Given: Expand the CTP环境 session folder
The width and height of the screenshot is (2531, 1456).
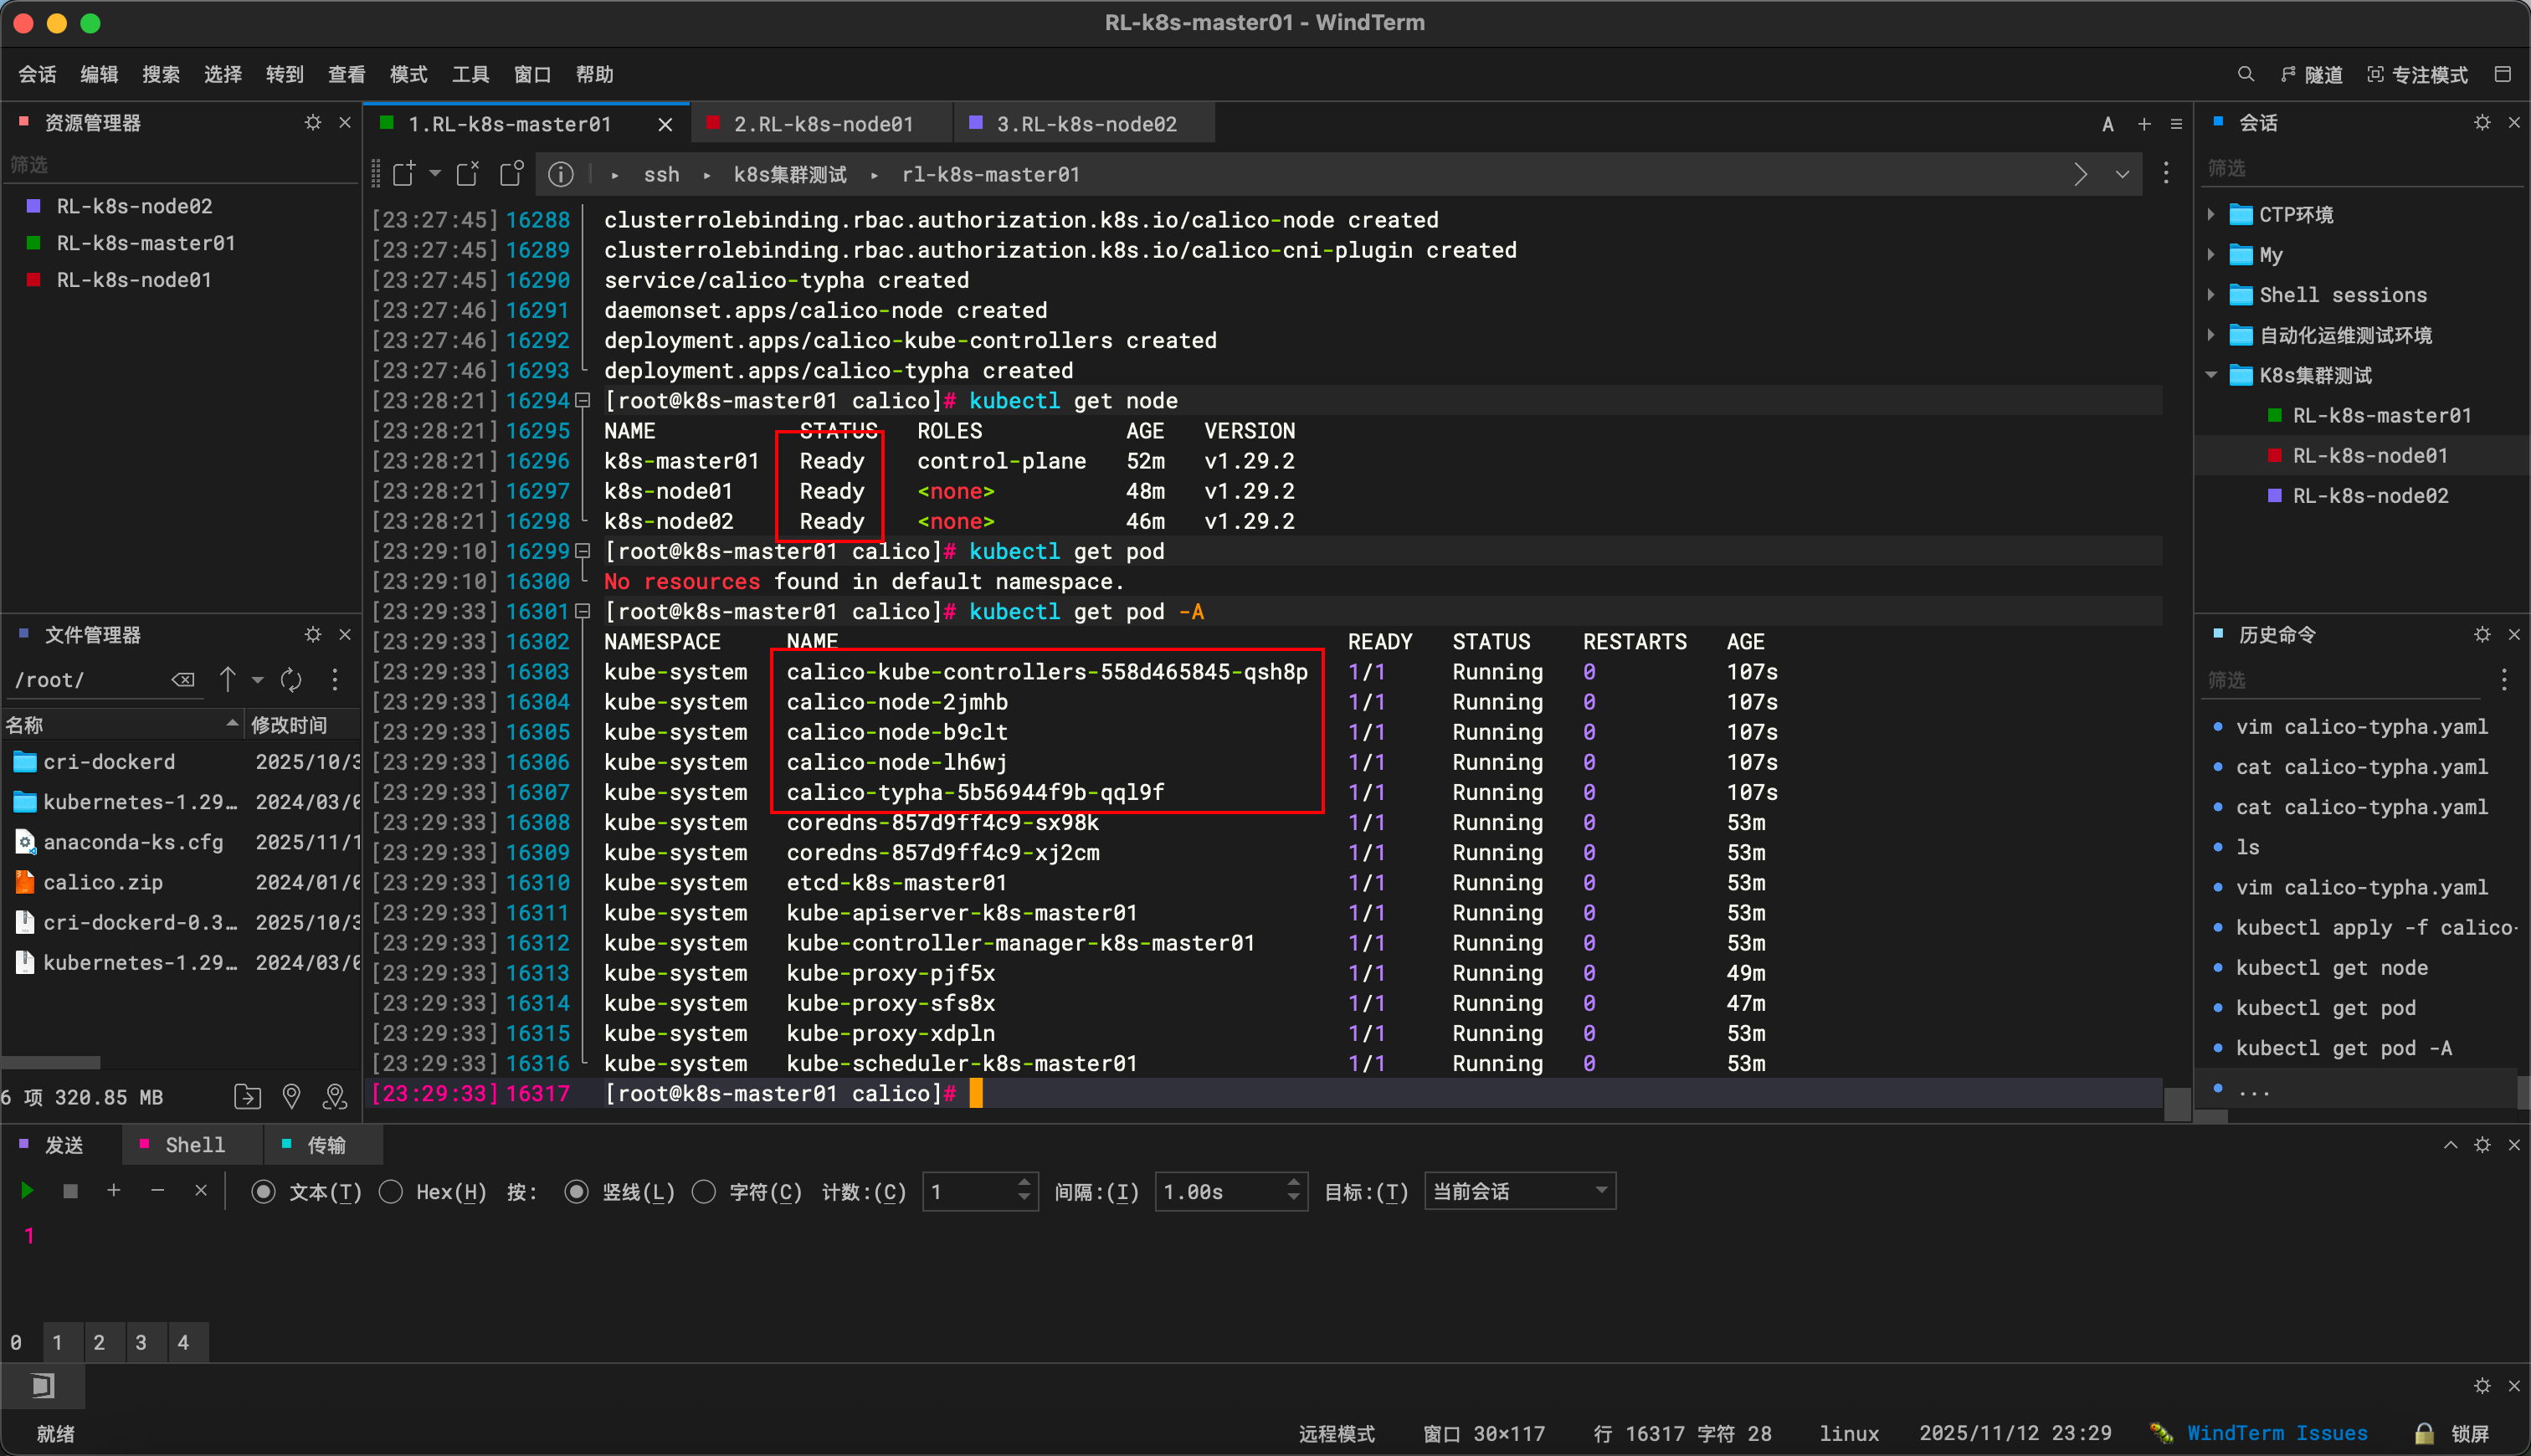Looking at the screenshot, I should (x=2211, y=214).
